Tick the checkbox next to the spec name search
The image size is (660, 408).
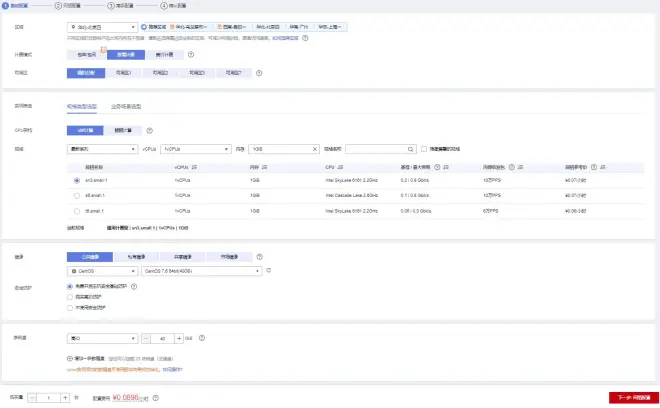click(x=424, y=149)
